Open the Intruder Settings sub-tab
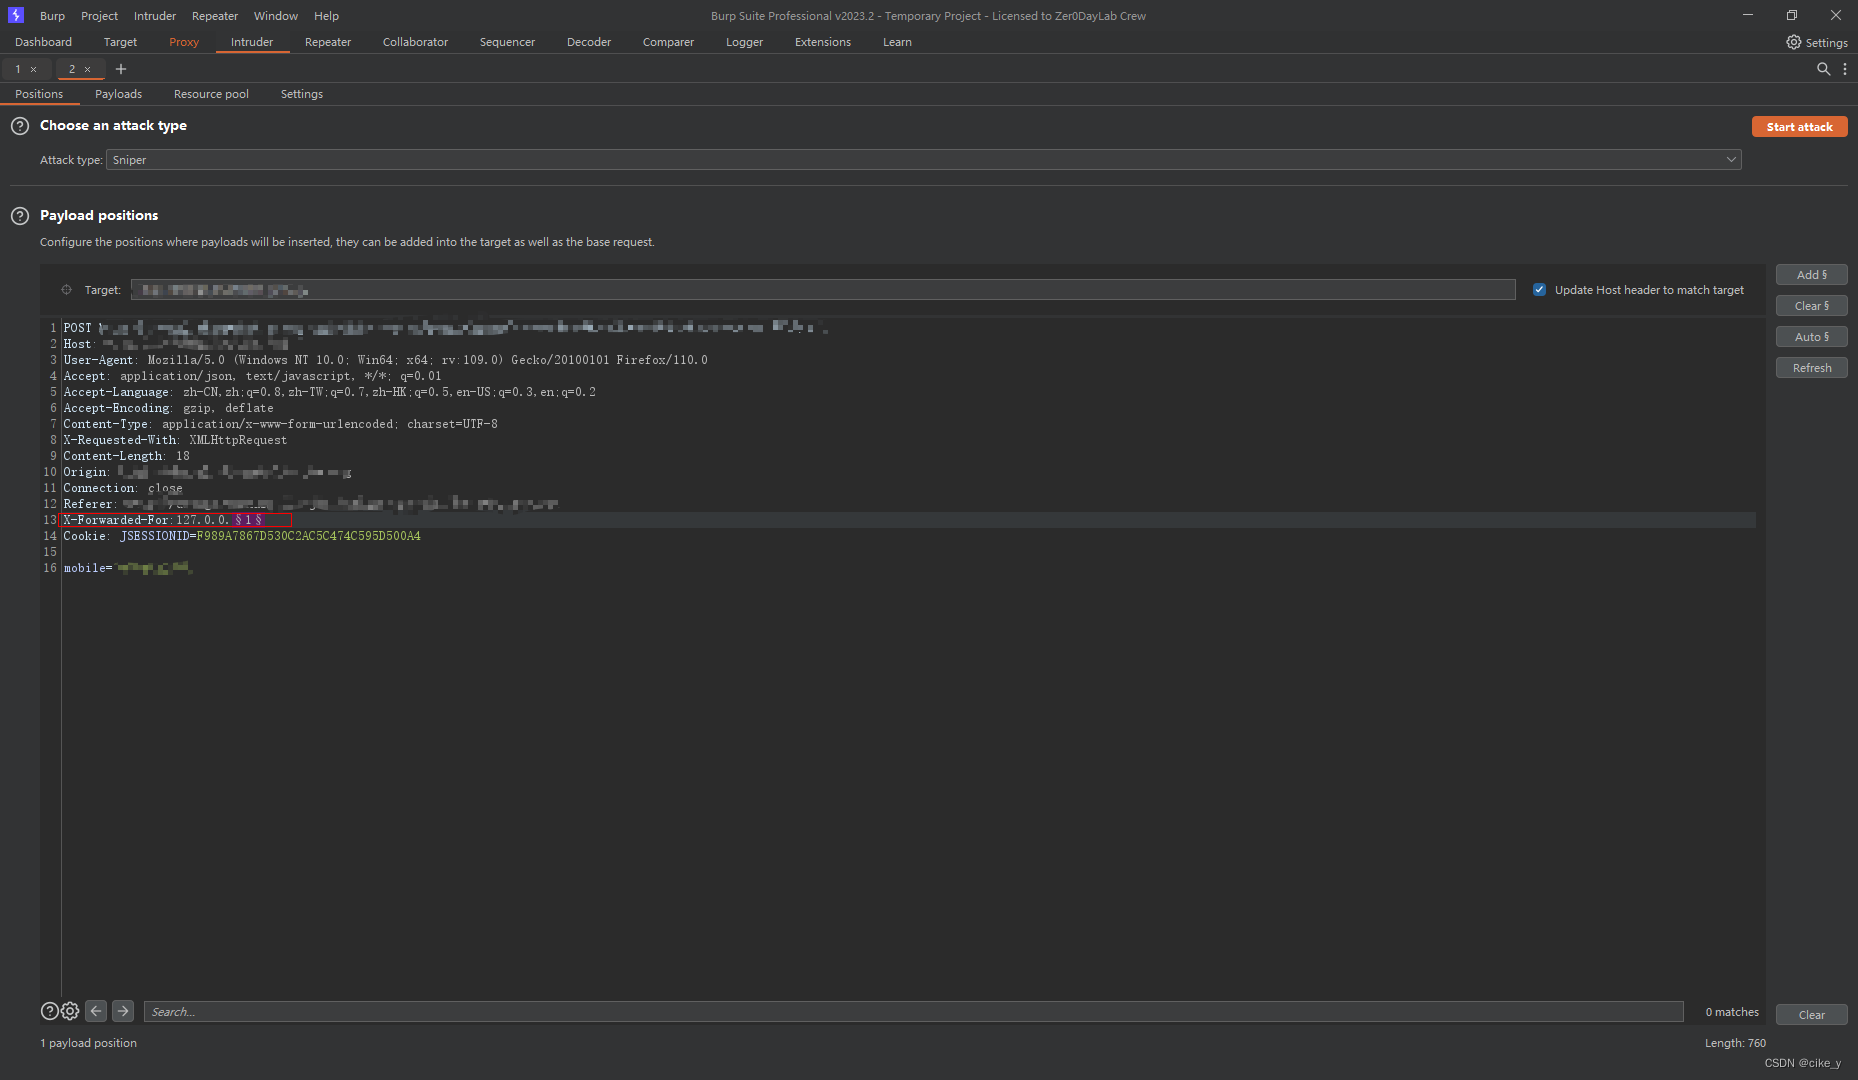 point(302,94)
